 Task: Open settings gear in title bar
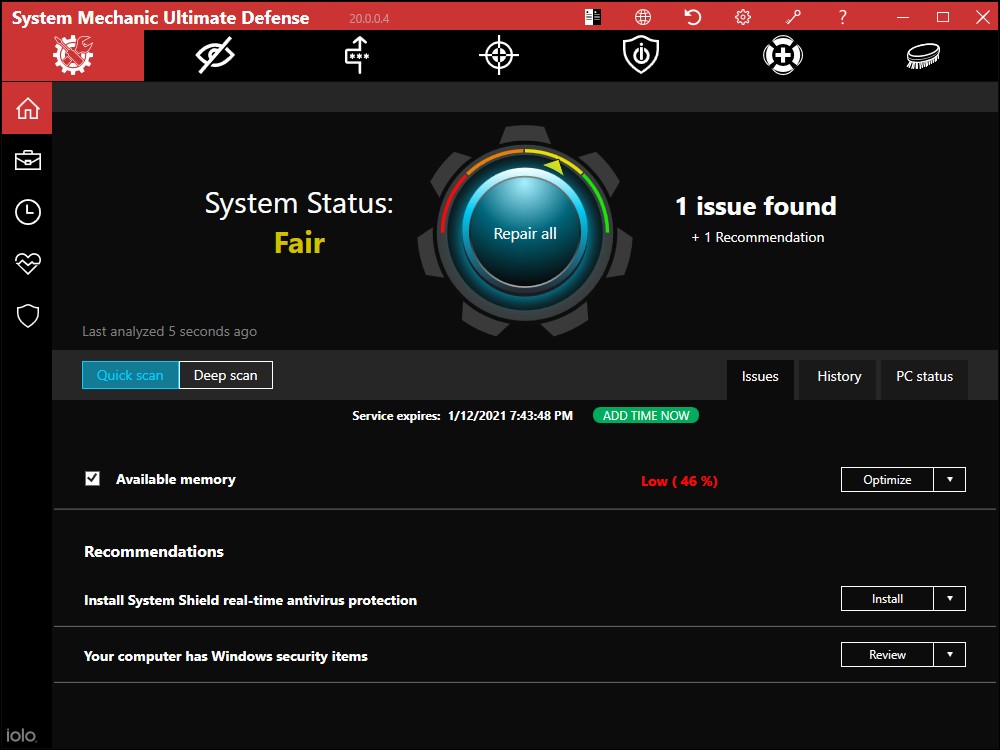pyautogui.click(x=742, y=17)
